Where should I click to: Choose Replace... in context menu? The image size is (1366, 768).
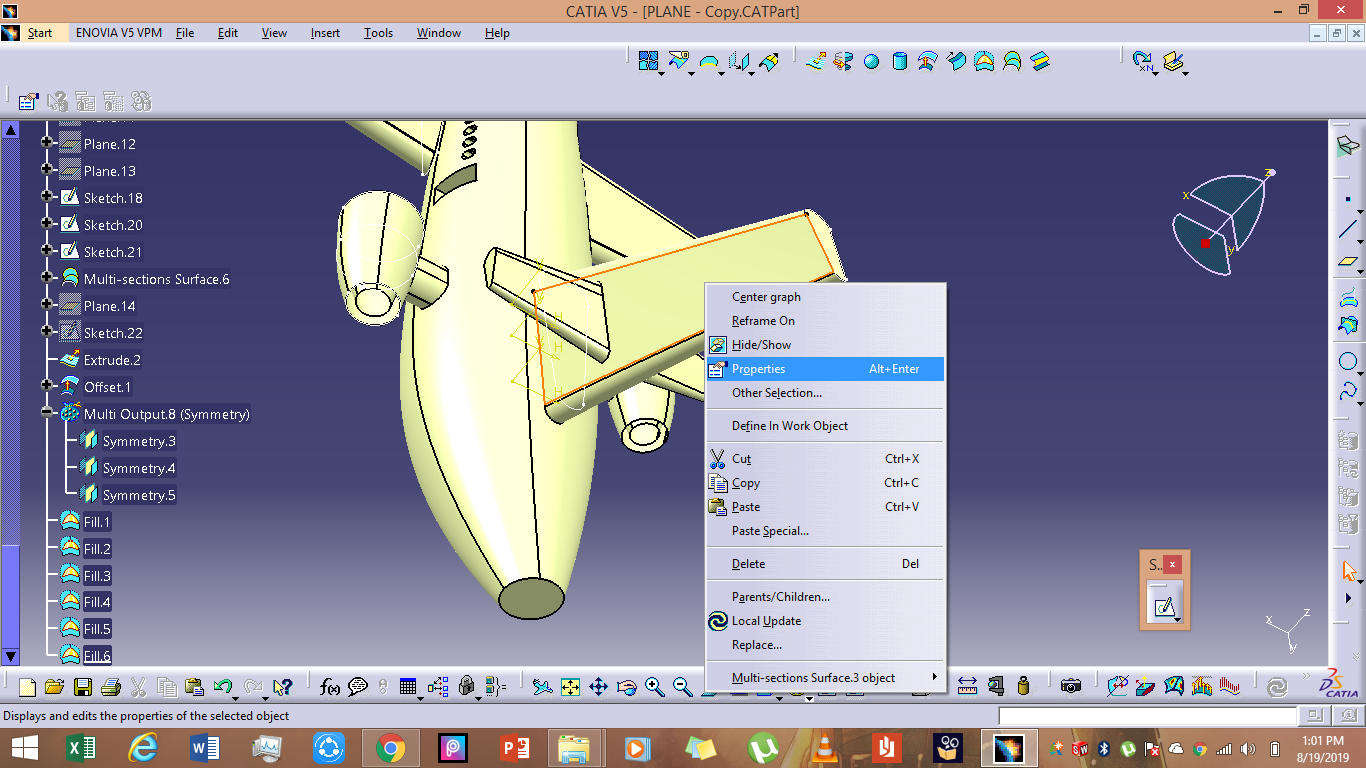point(825,645)
